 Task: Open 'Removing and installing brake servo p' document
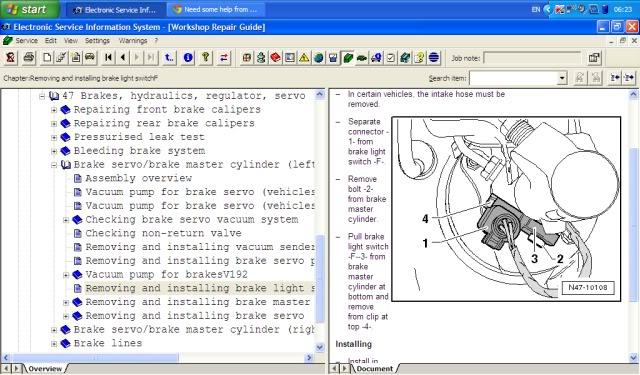click(x=200, y=261)
